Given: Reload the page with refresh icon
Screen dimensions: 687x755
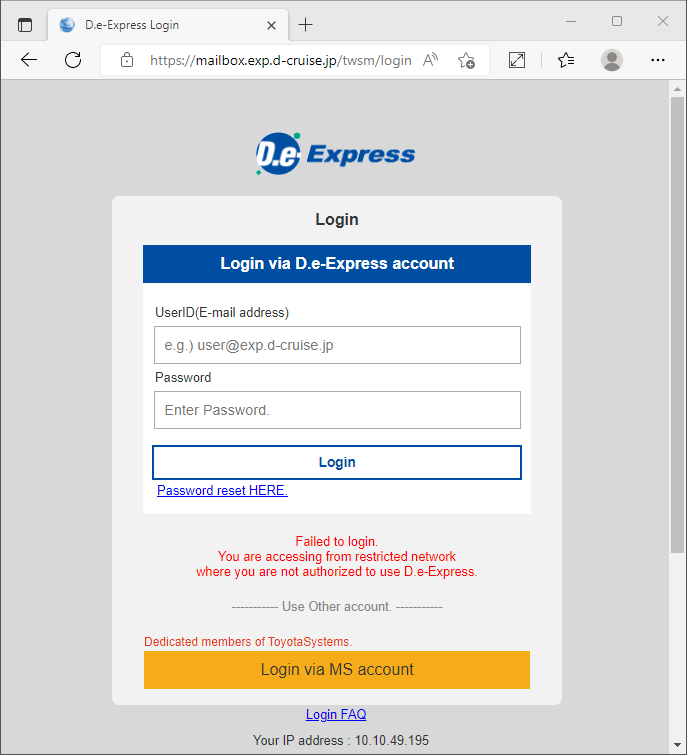Looking at the screenshot, I should coord(73,60).
